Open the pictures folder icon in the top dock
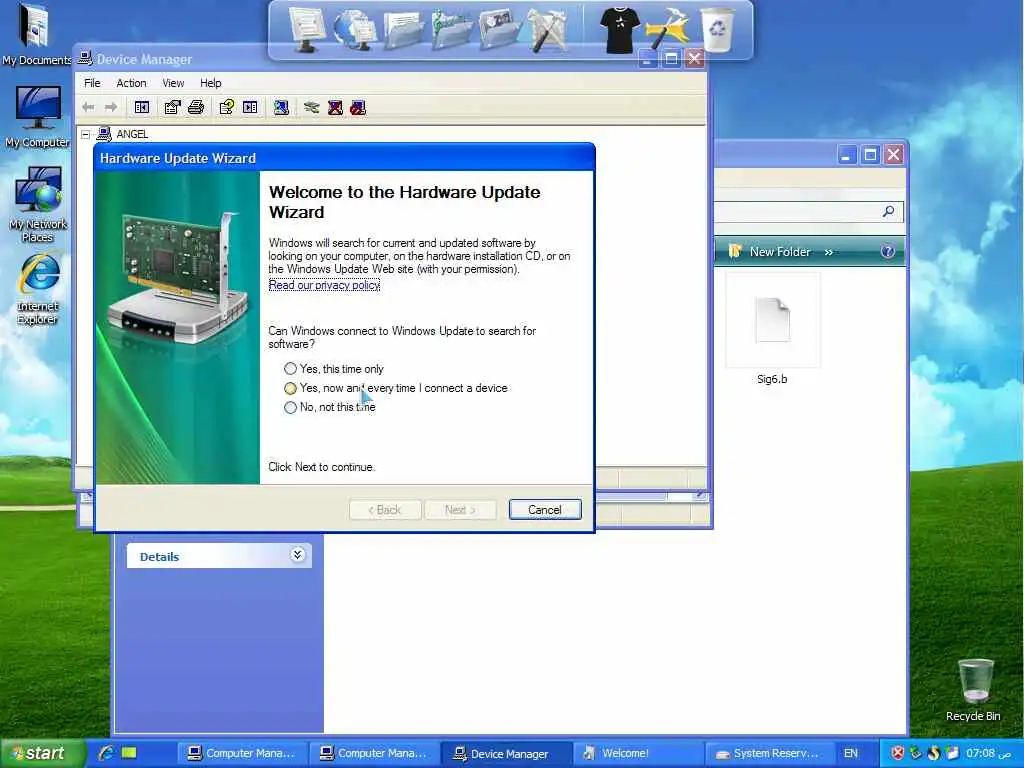 498,30
